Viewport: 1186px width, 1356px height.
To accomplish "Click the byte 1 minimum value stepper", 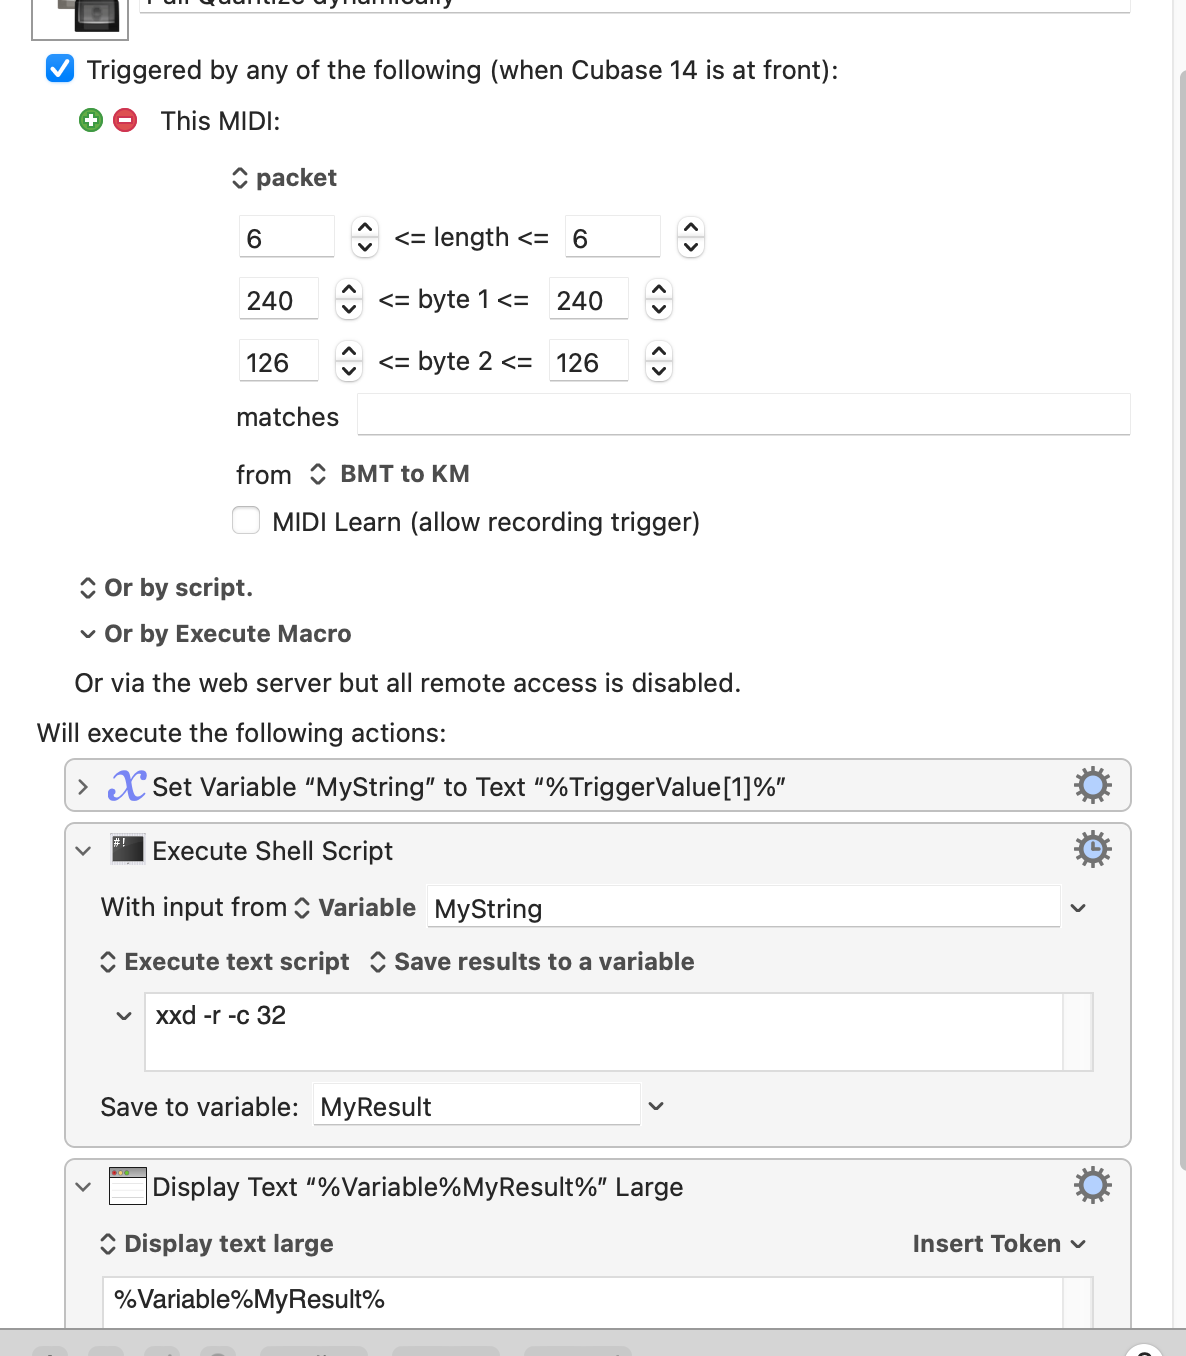I will tap(348, 299).
